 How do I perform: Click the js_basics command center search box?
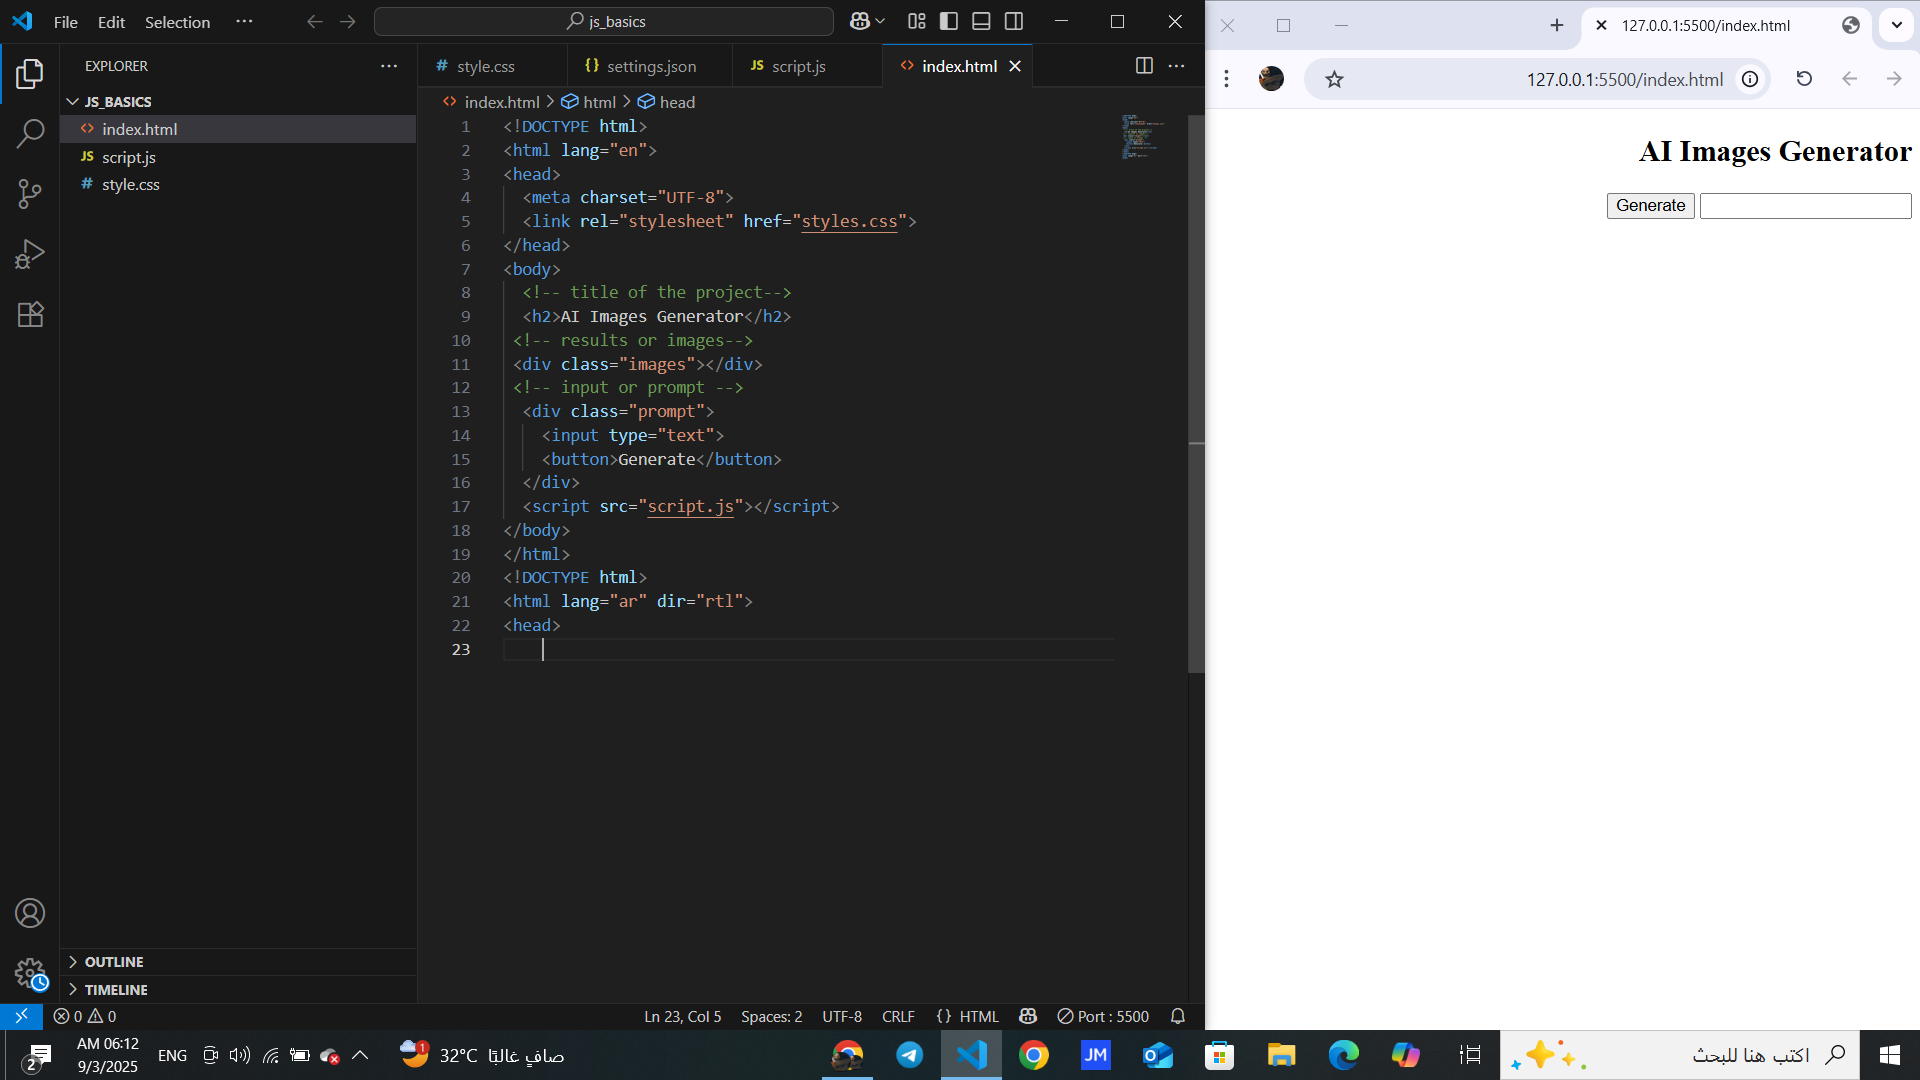point(604,21)
